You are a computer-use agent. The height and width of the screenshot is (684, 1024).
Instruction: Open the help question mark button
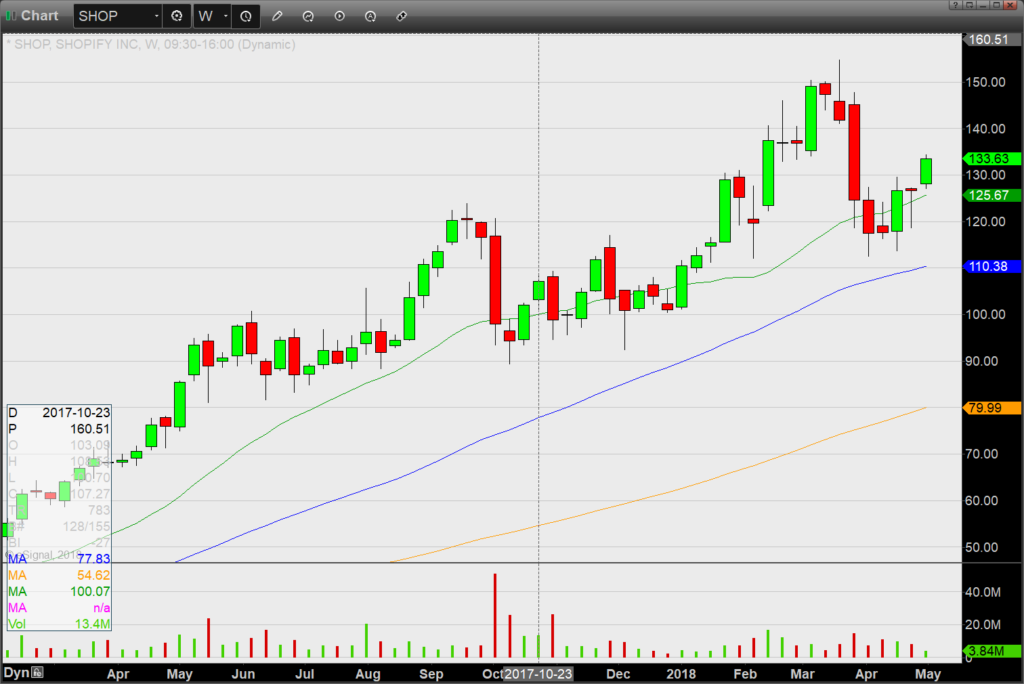point(955,5)
